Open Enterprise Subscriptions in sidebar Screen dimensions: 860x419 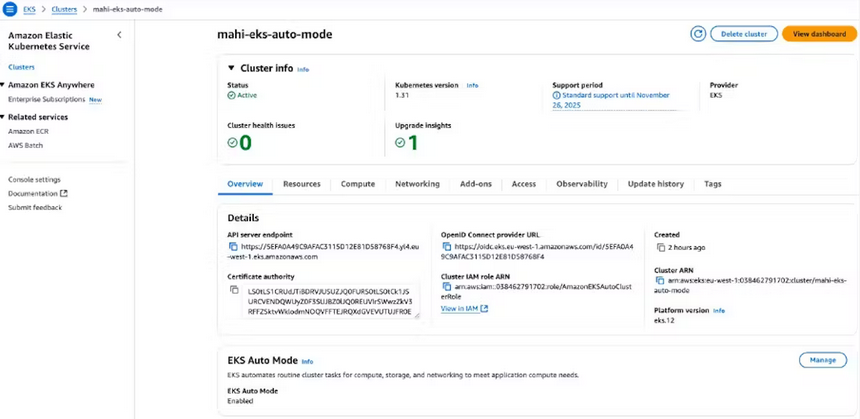46,99
